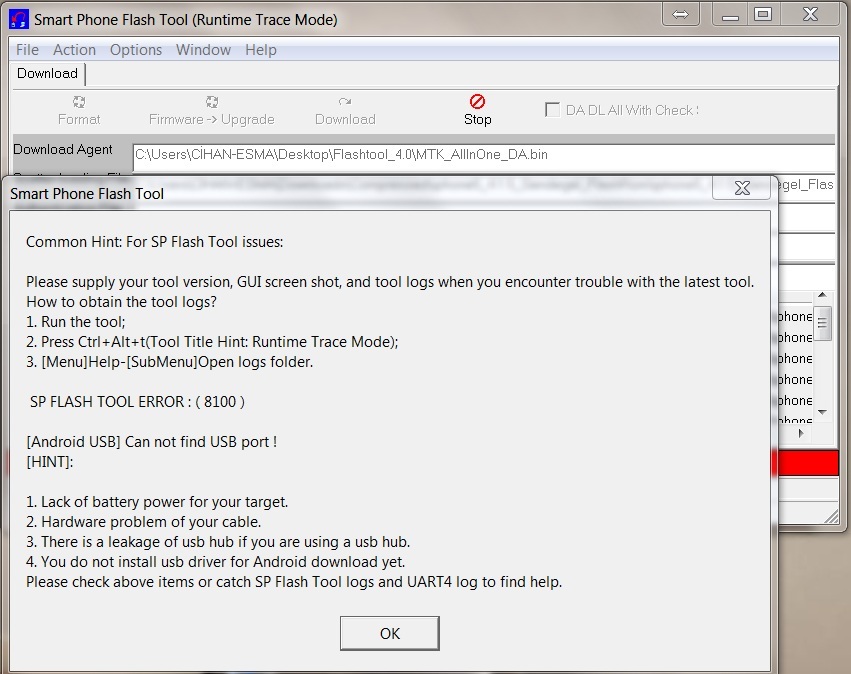Viewport: 851px width, 674px height.
Task: Open the Action menu
Action: point(75,50)
